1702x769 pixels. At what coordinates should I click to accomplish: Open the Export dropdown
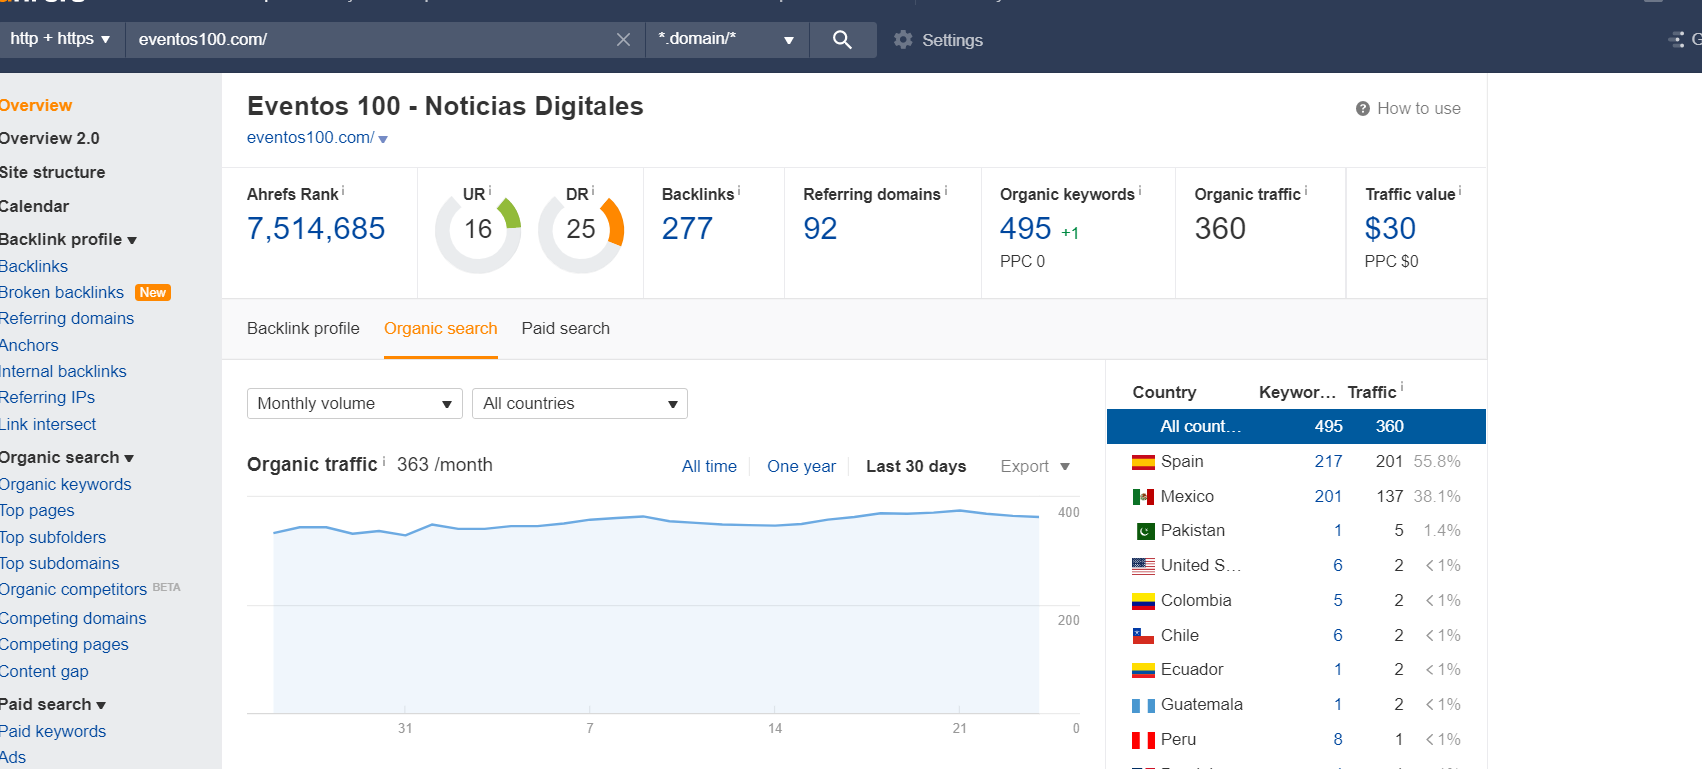pyautogui.click(x=1035, y=467)
